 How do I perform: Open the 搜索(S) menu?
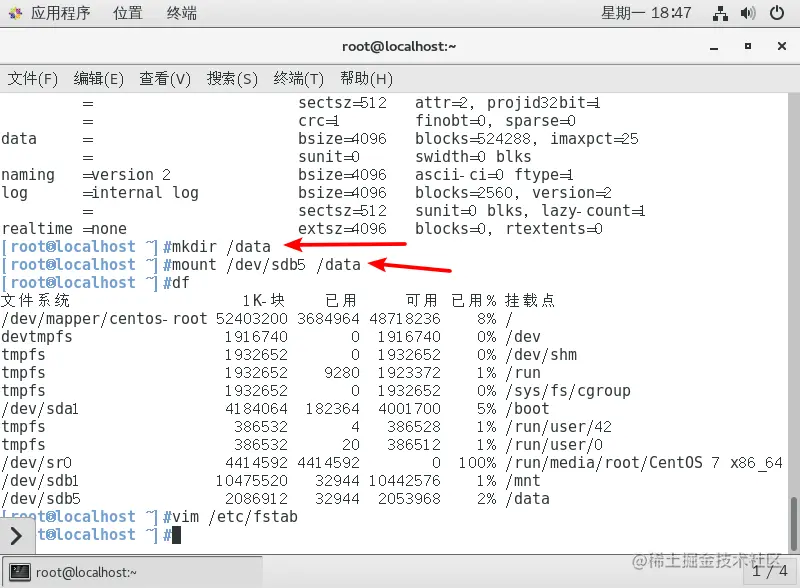point(232,79)
